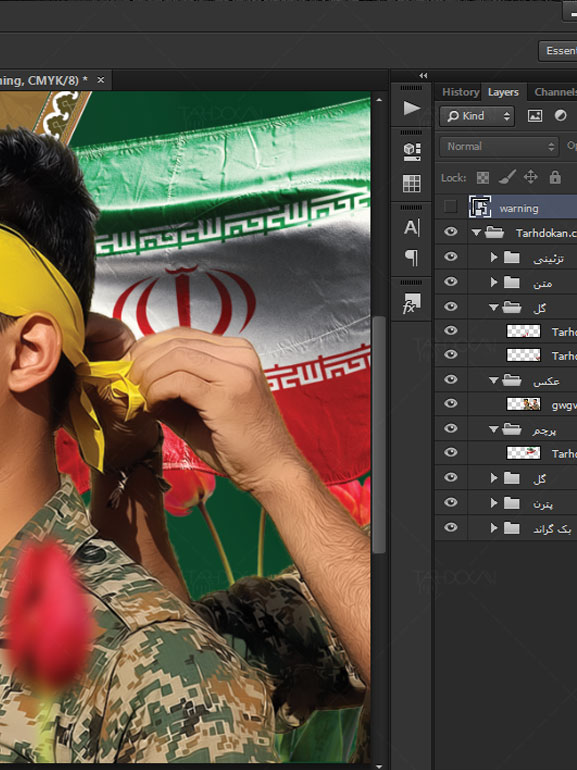Switch to the History tab

460,92
